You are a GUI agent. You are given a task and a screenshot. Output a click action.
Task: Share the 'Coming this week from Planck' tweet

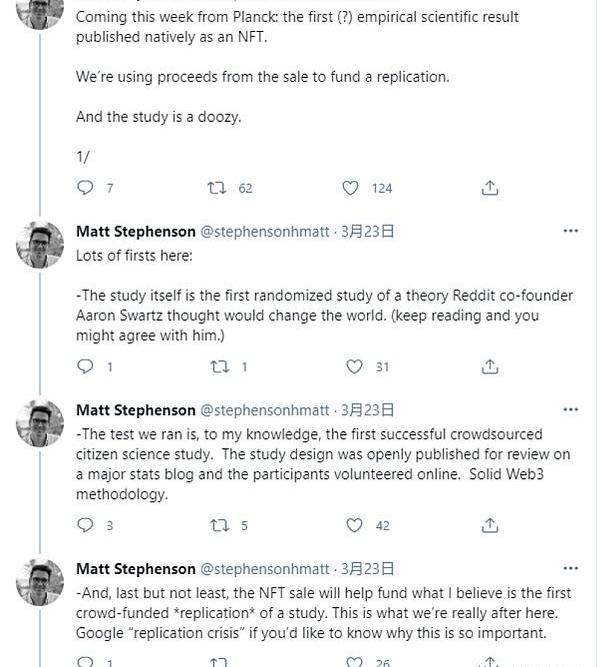(489, 188)
